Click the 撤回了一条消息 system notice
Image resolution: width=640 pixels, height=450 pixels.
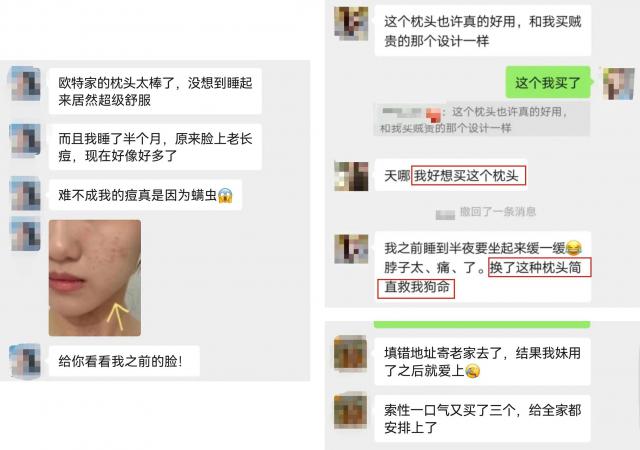pyautogui.click(x=486, y=212)
